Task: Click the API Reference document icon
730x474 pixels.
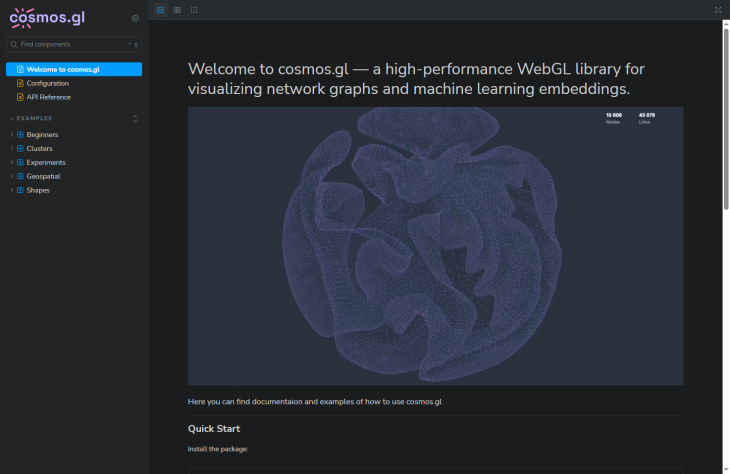Action: point(20,97)
